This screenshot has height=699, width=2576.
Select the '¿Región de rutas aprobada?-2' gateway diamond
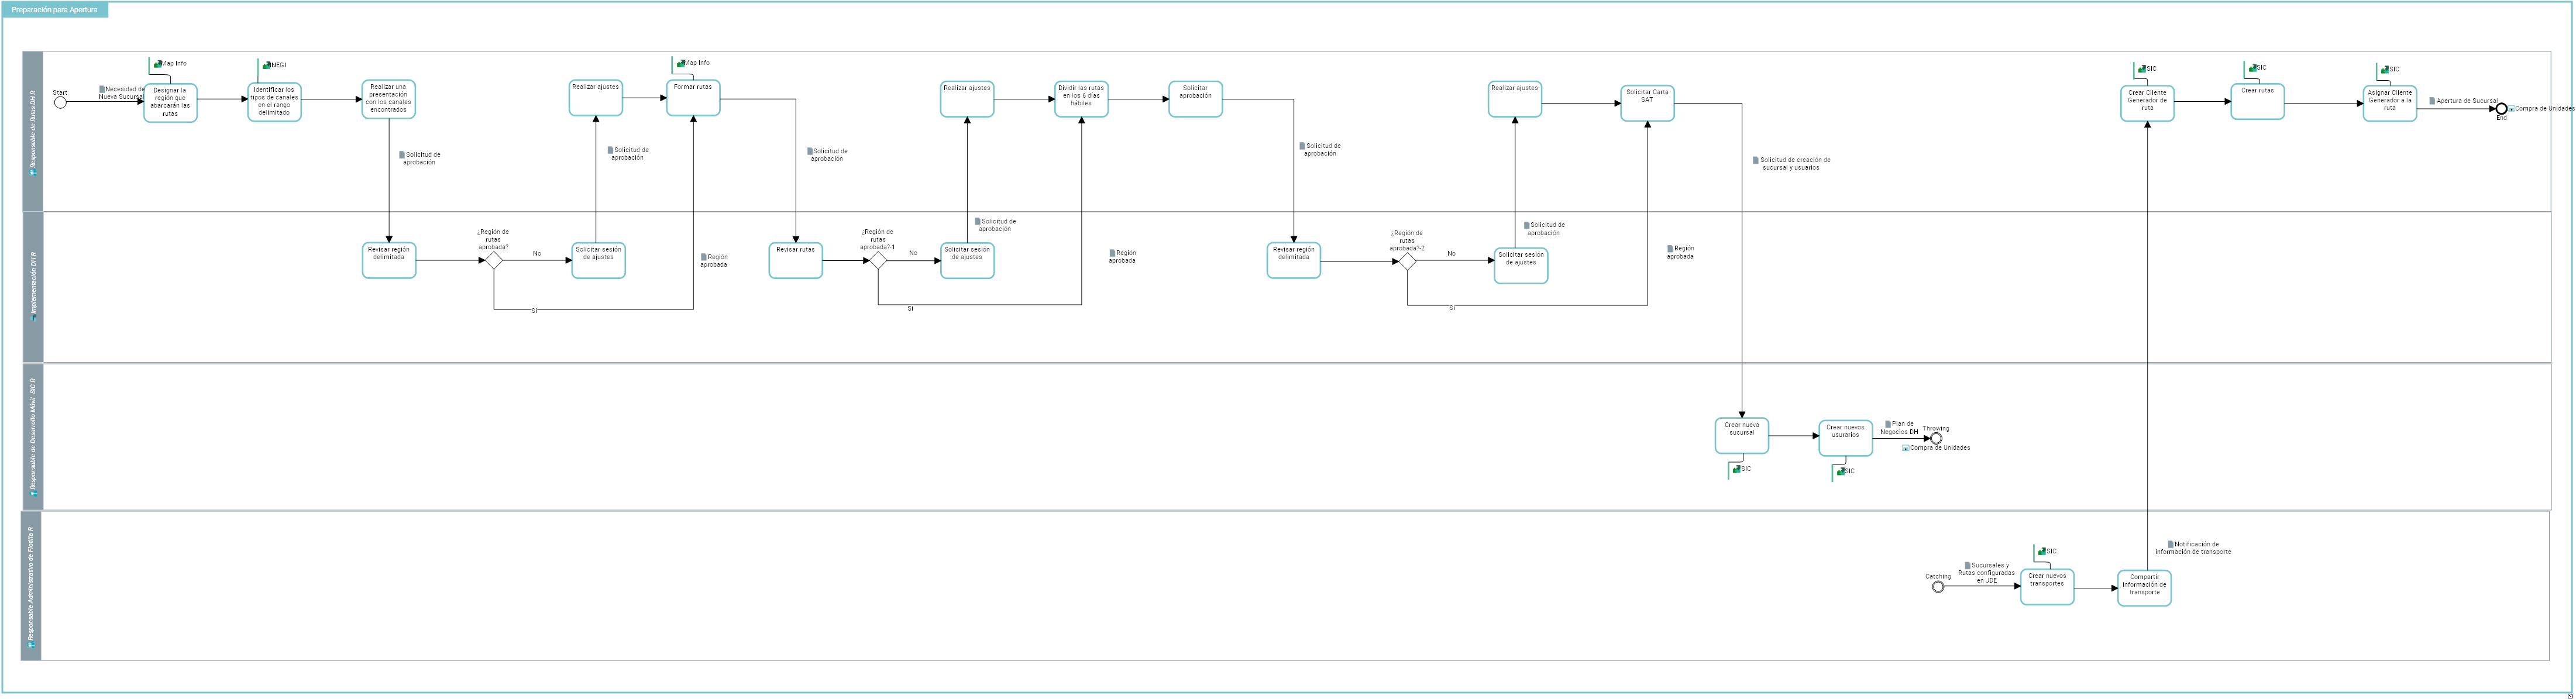tap(1407, 261)
